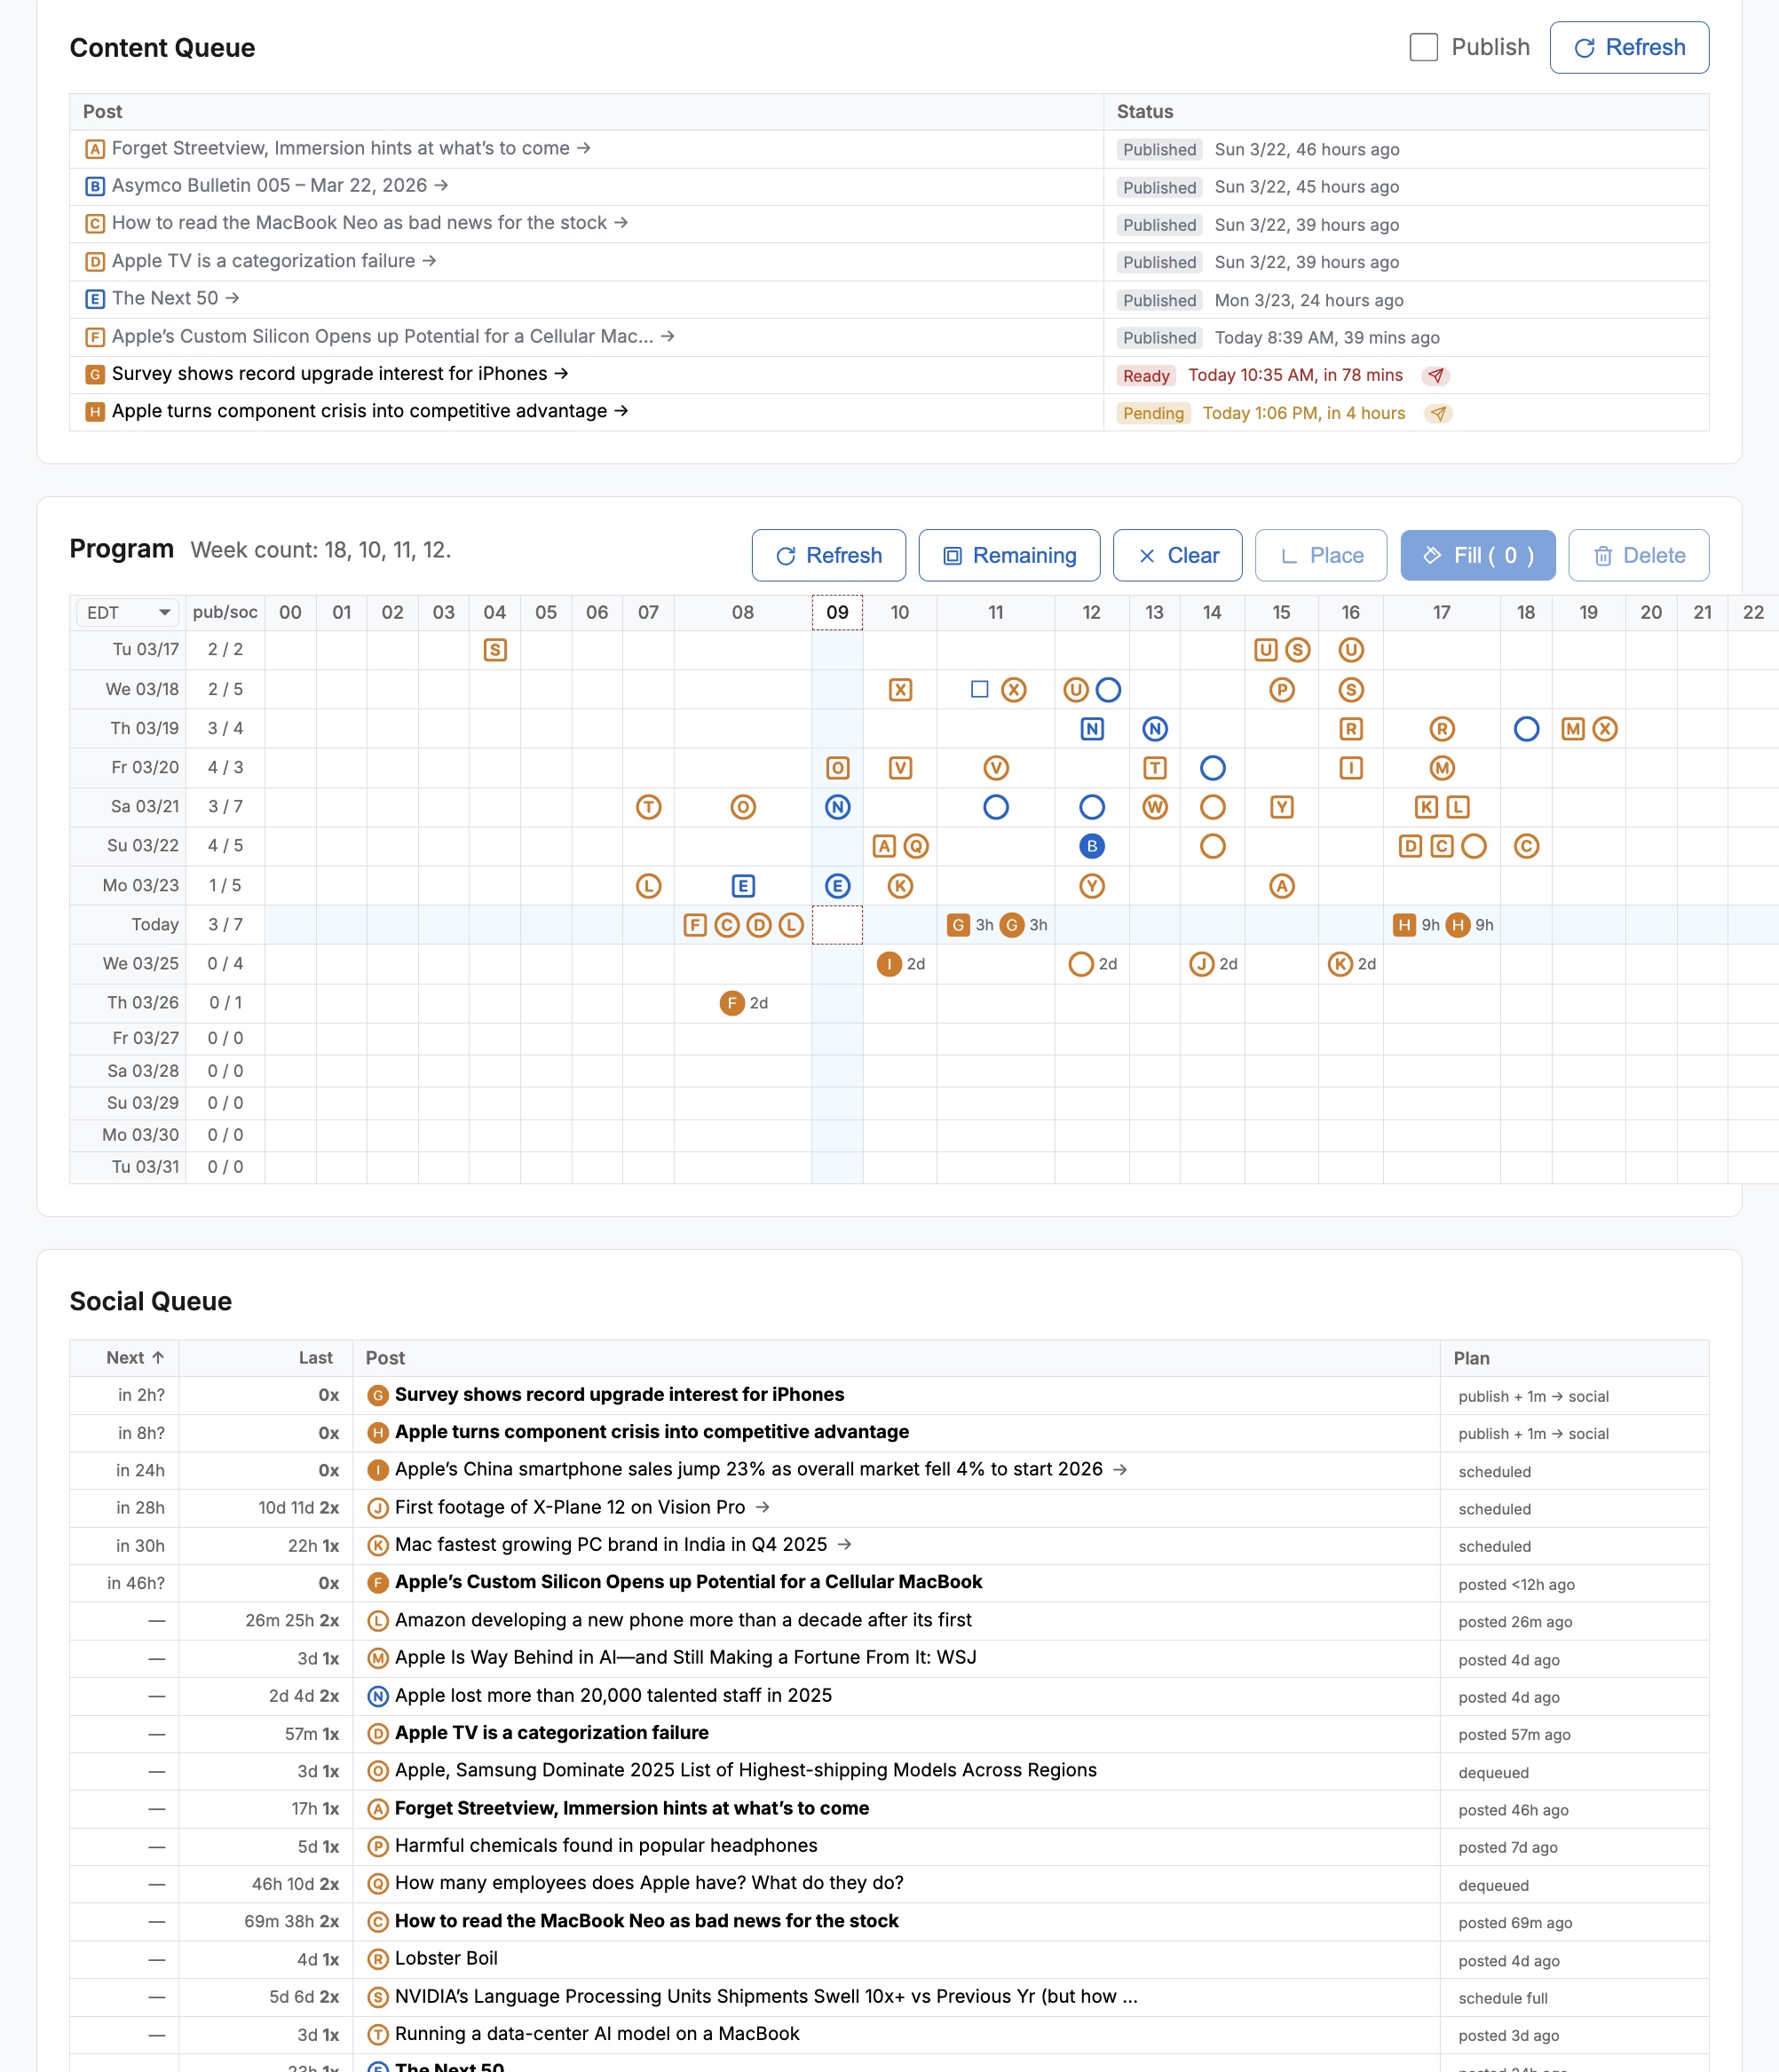This screenshot has width=1779, height=2072.
Task: Click filled square G 3h marker in Today row
Action: pyautogui.click(x=958, y=924)
